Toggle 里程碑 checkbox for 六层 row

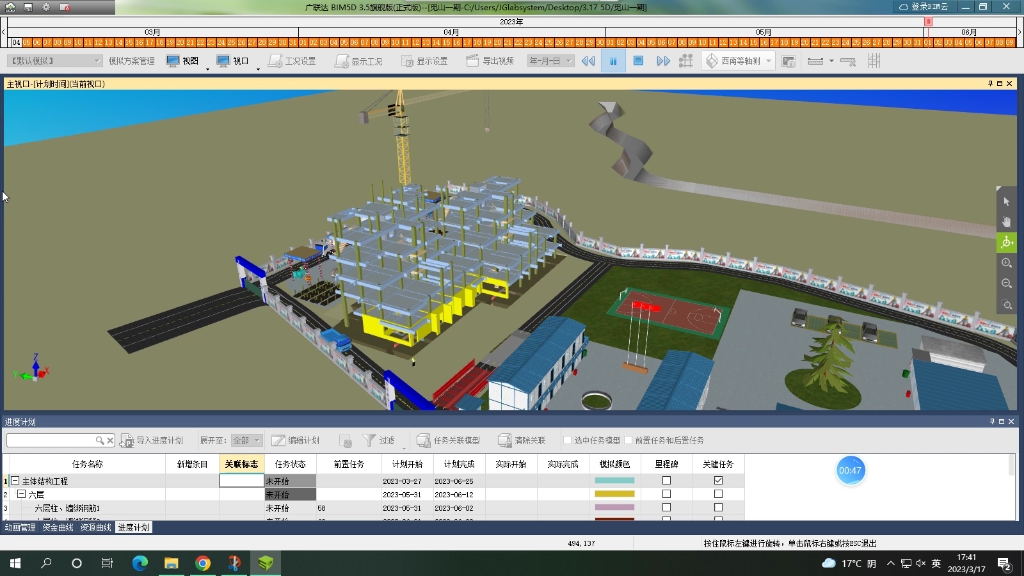pyautogui.click(x=666, y=494)
